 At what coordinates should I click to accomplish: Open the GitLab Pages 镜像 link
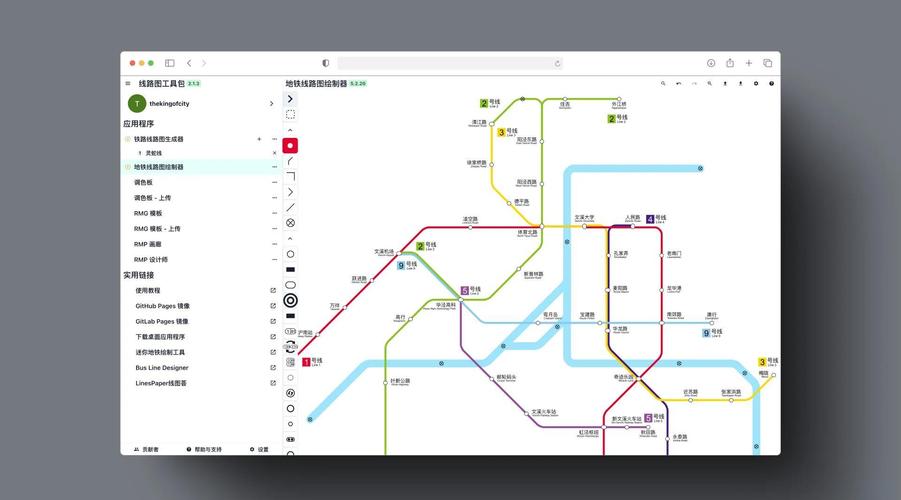pos(162,322)
